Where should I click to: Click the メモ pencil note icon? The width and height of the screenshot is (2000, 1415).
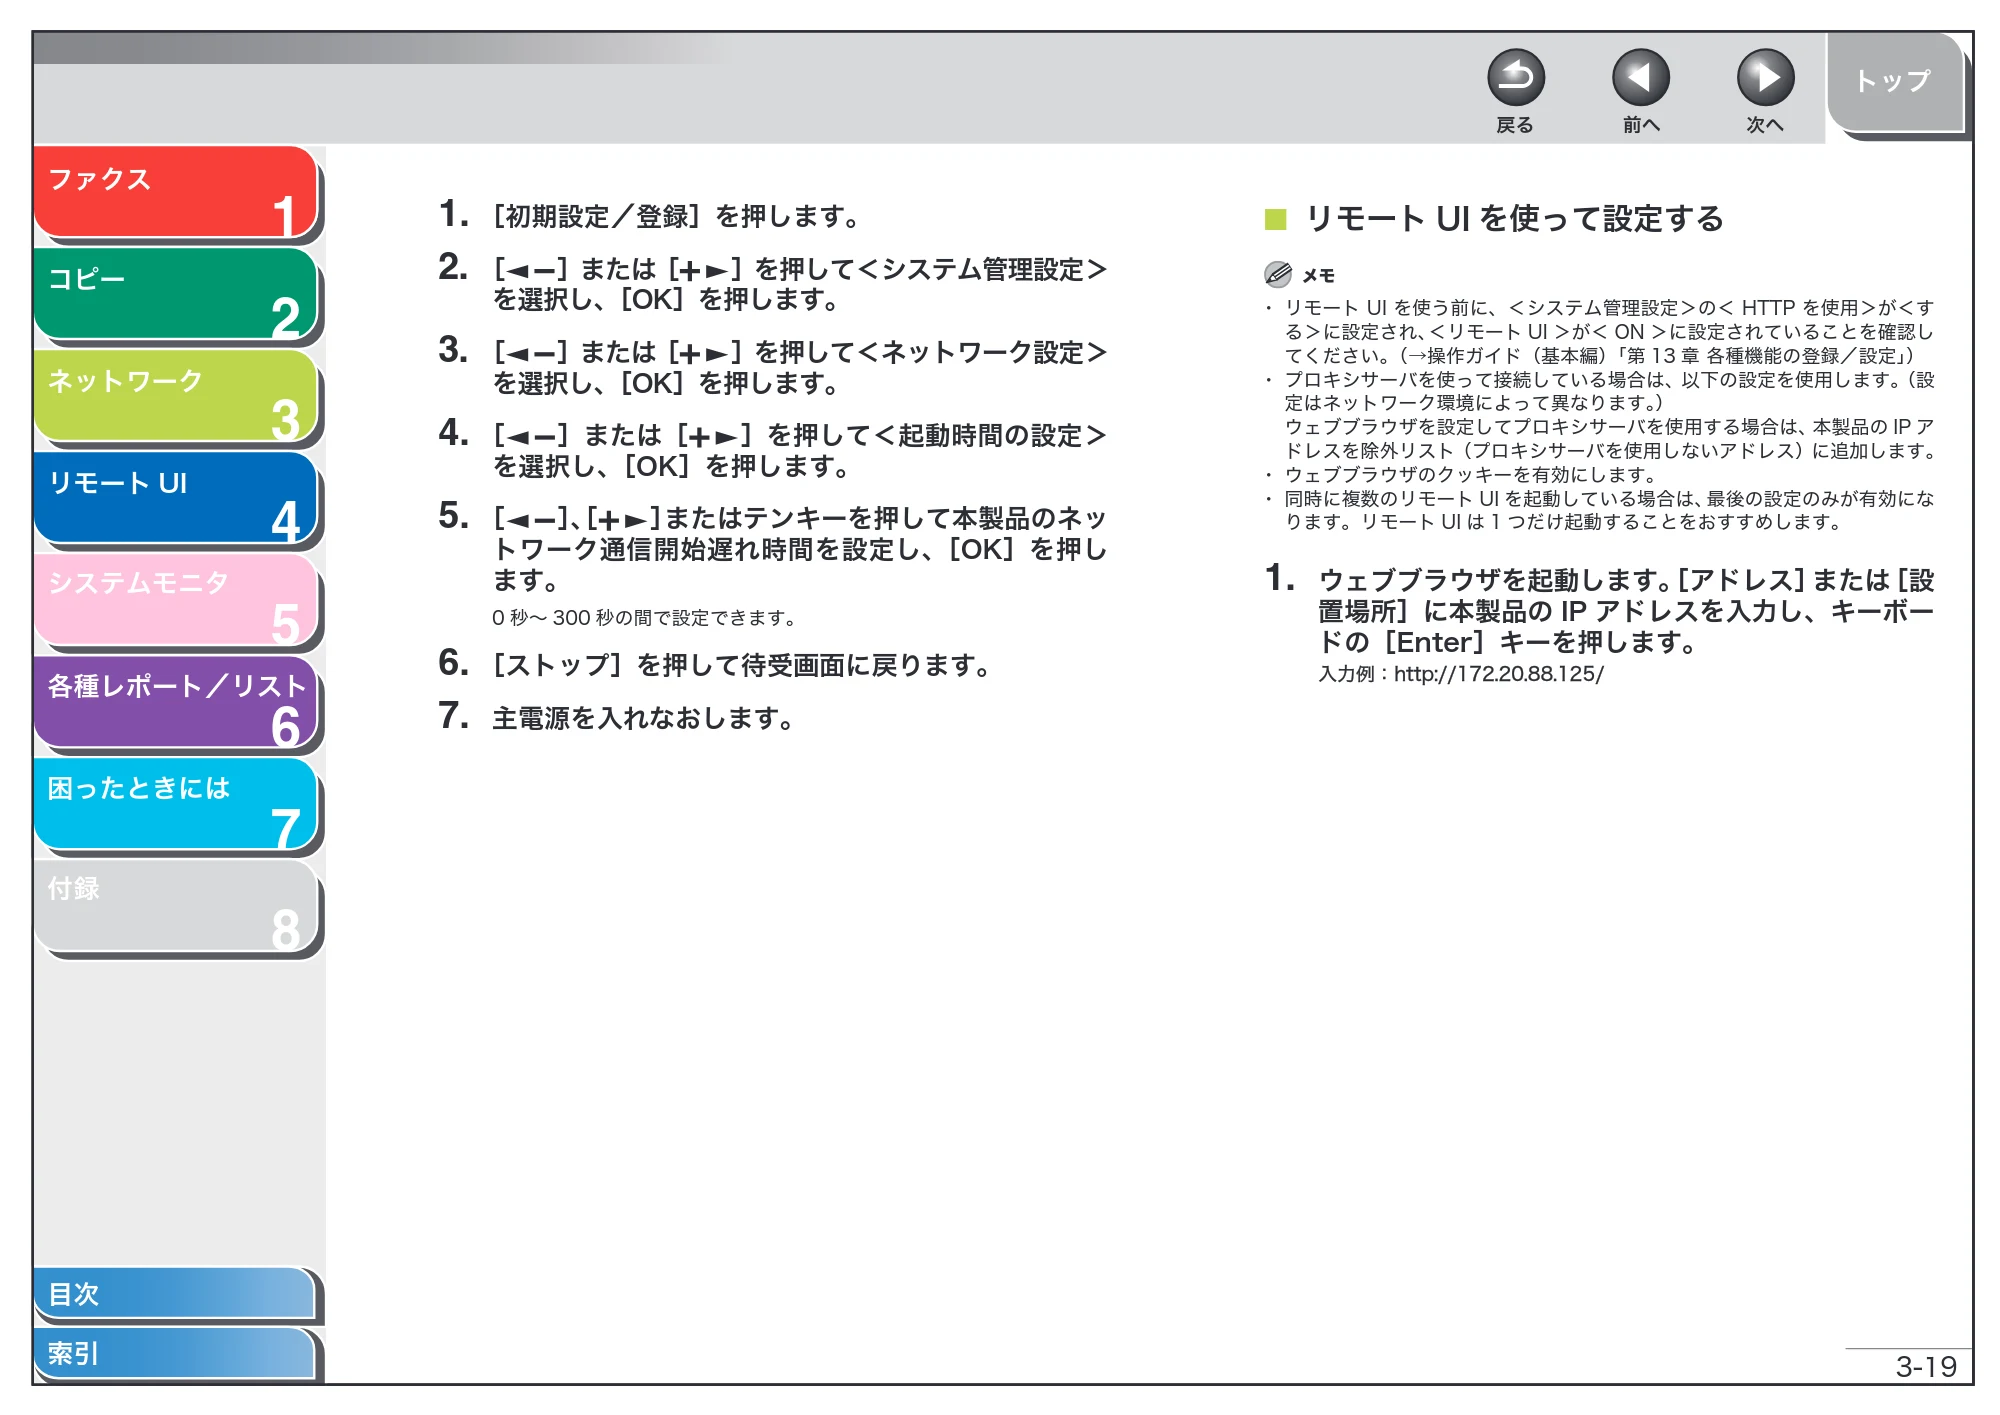coord(1277,274)
